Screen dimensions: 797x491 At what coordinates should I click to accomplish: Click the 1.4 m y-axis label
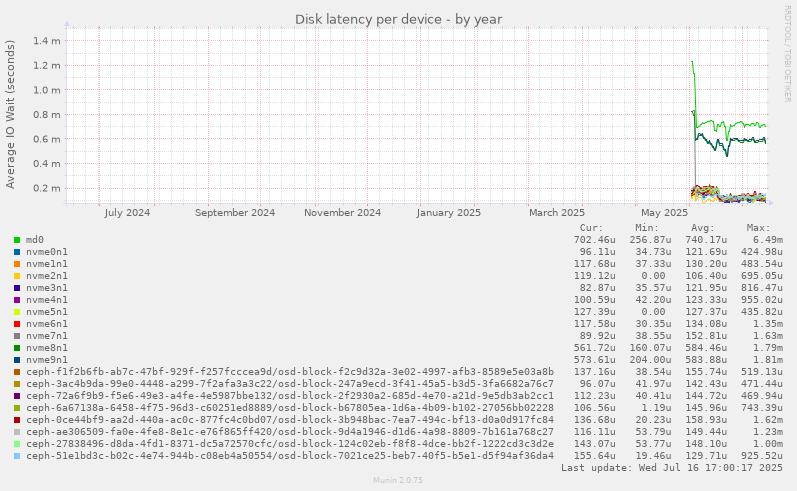point(47,41)
